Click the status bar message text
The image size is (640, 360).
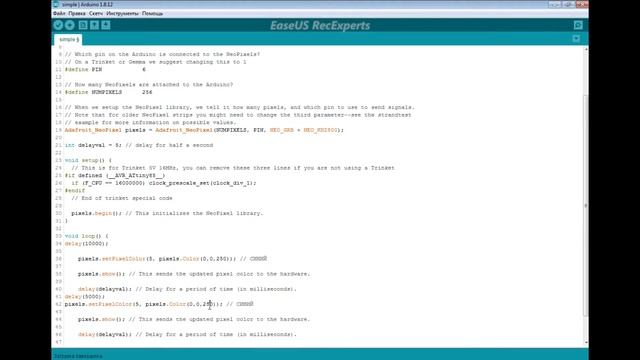pyautogui.click(x=78, y=356)
